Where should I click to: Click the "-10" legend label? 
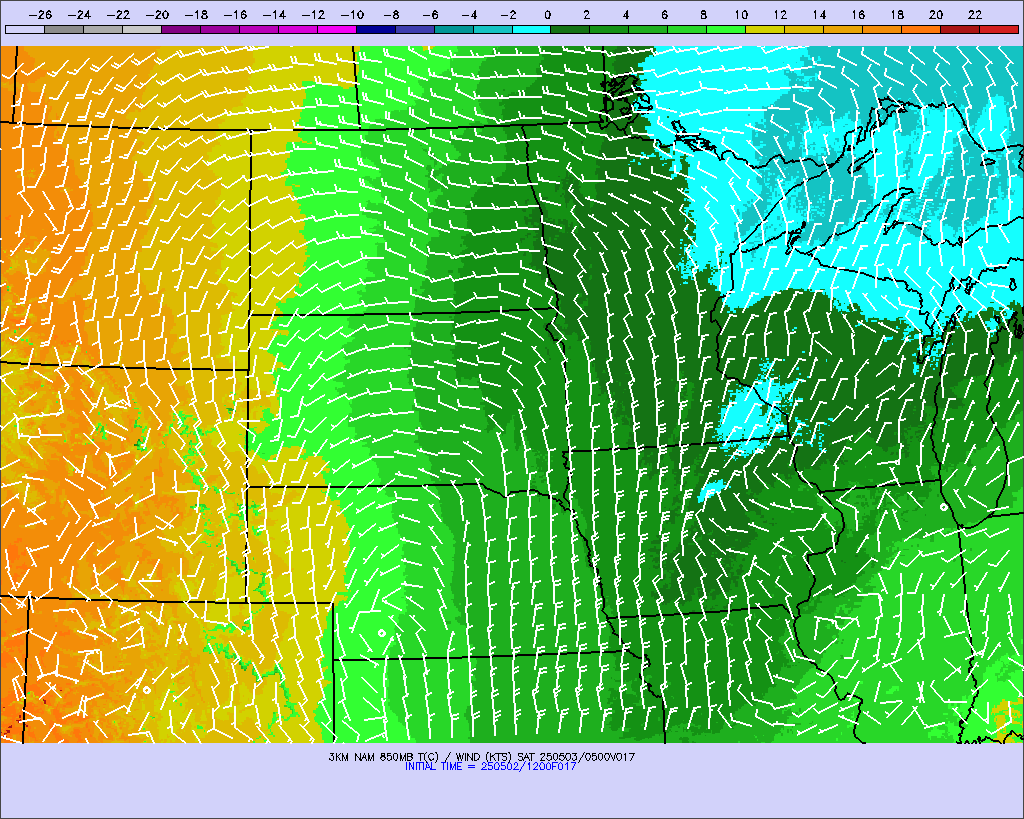pos(352,14)
